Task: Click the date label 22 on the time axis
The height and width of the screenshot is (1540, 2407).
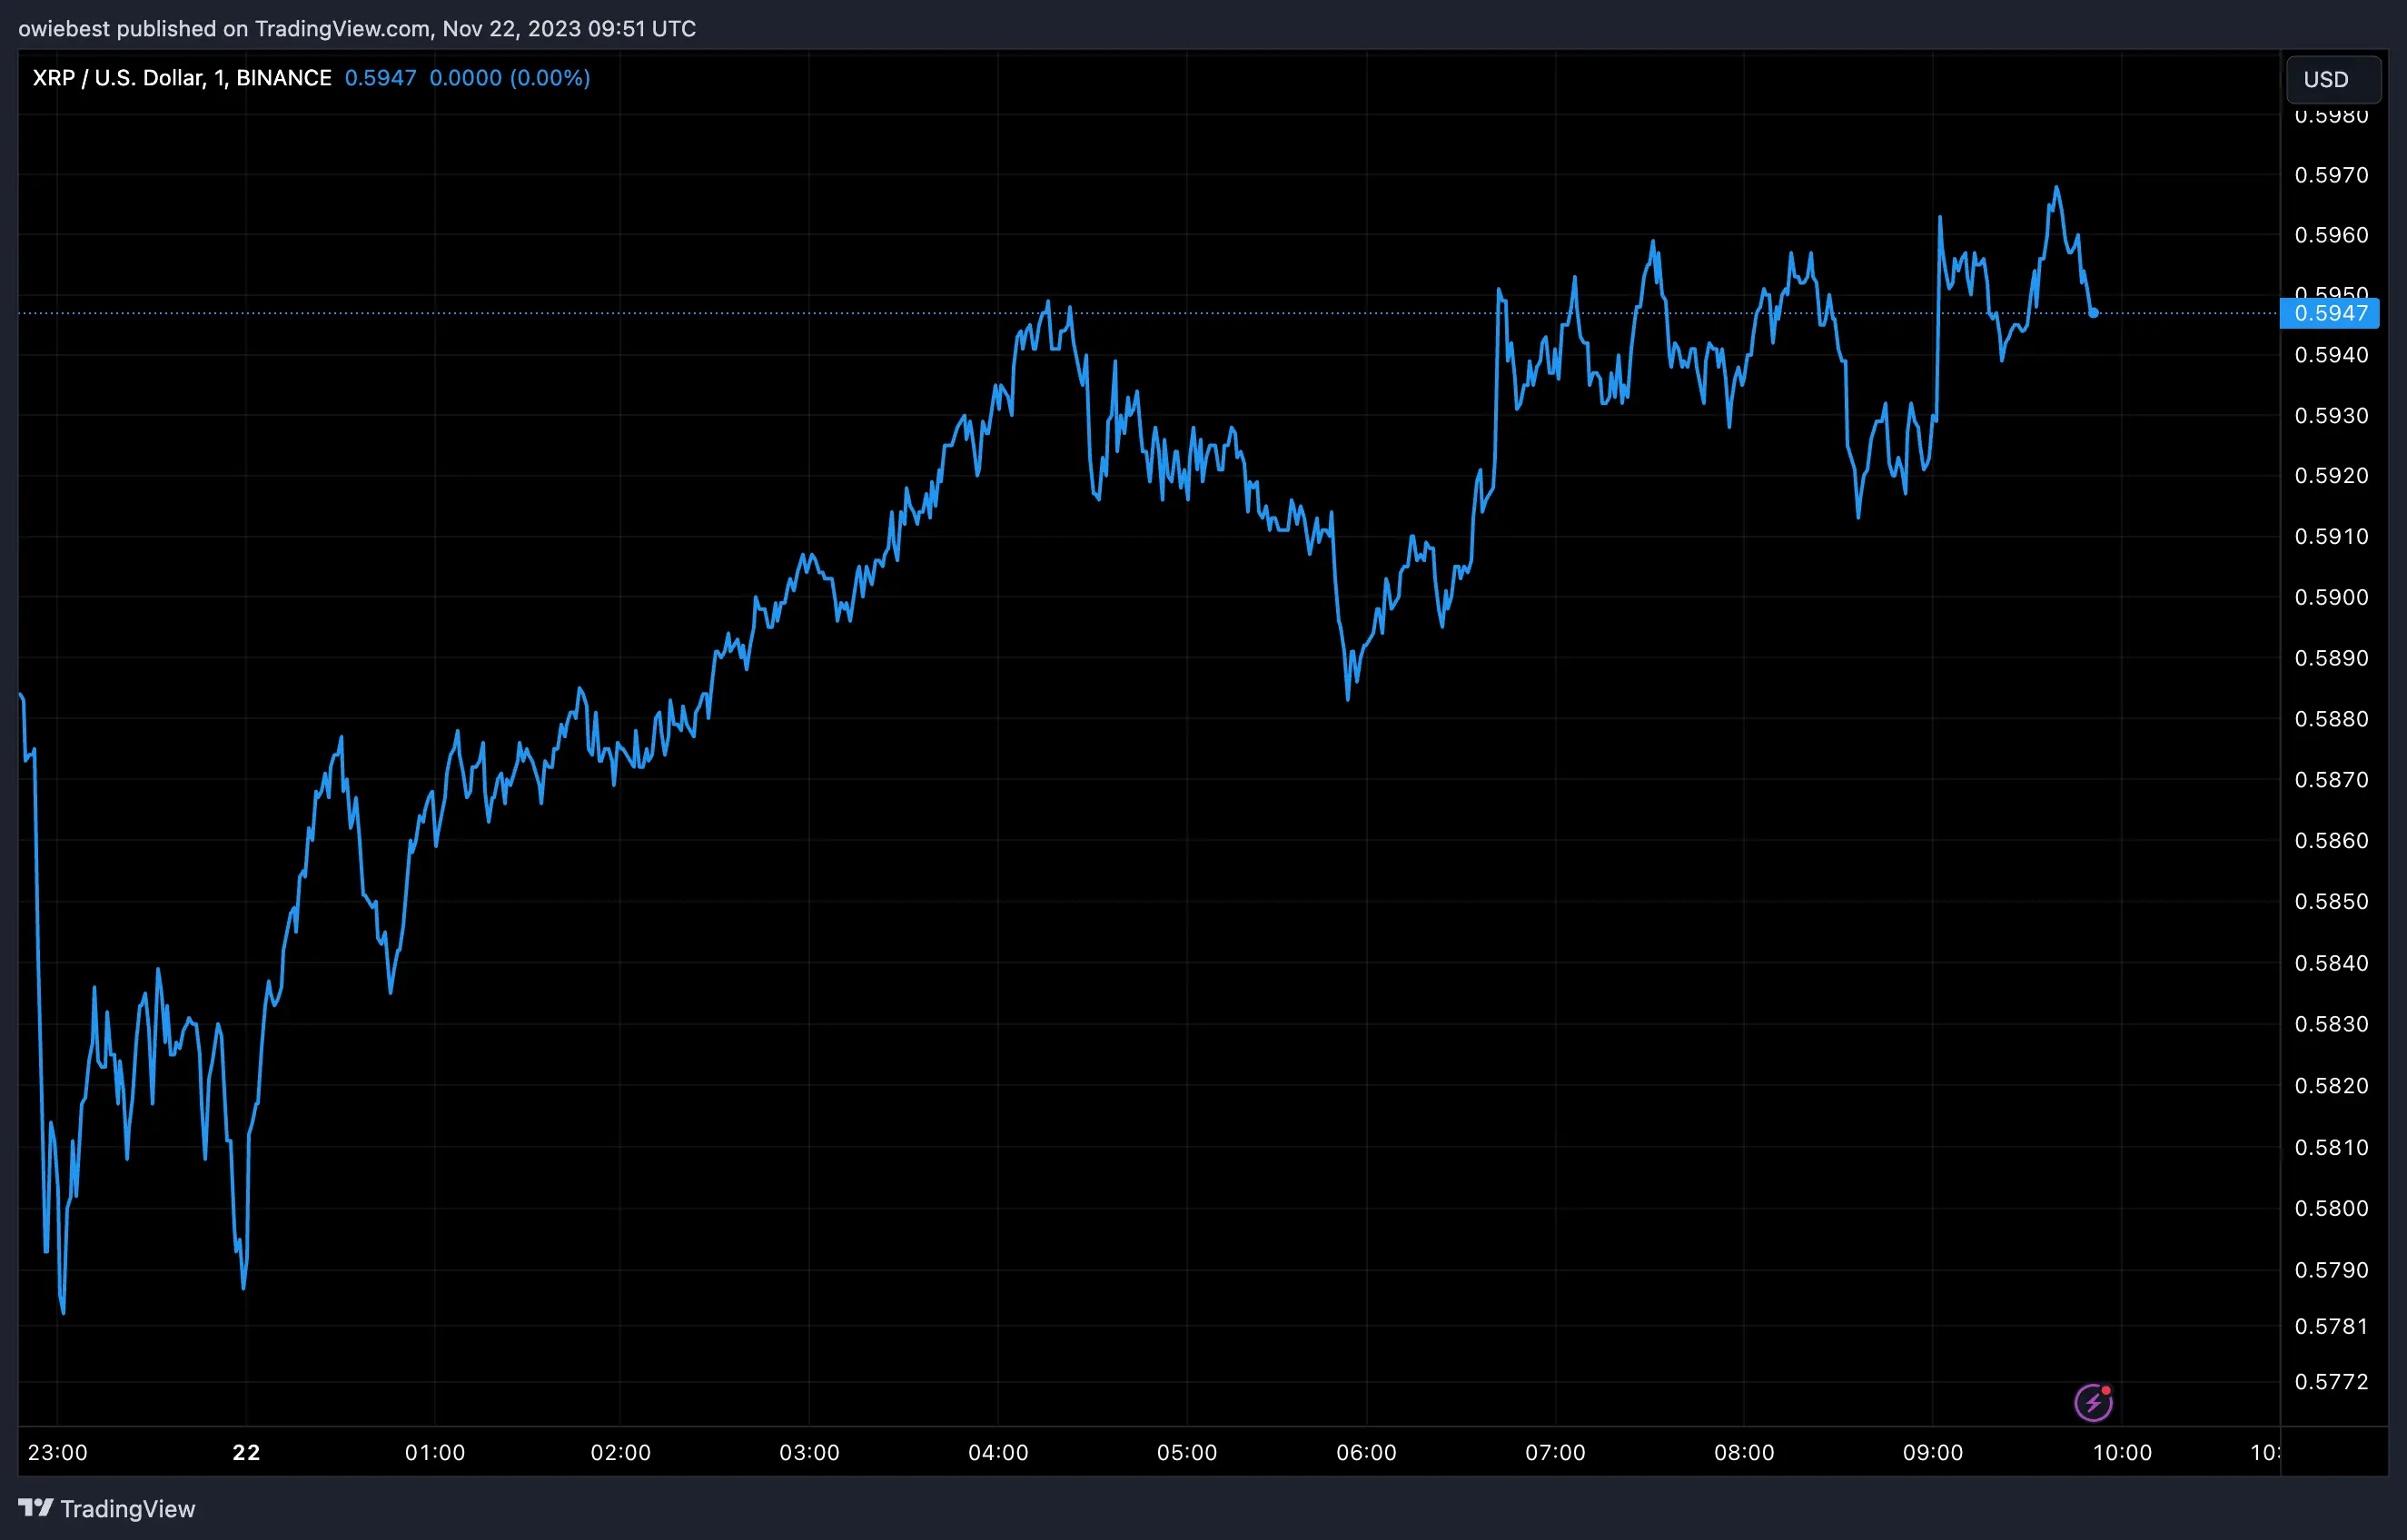Action: tap(246, 1453)
